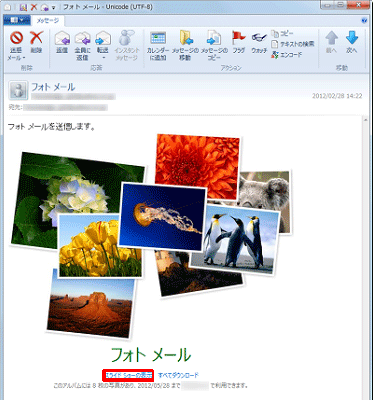Screen dimensions: 373x400
Task: Add to calendar (カレンダーに追加)
Action: [158, 46]
